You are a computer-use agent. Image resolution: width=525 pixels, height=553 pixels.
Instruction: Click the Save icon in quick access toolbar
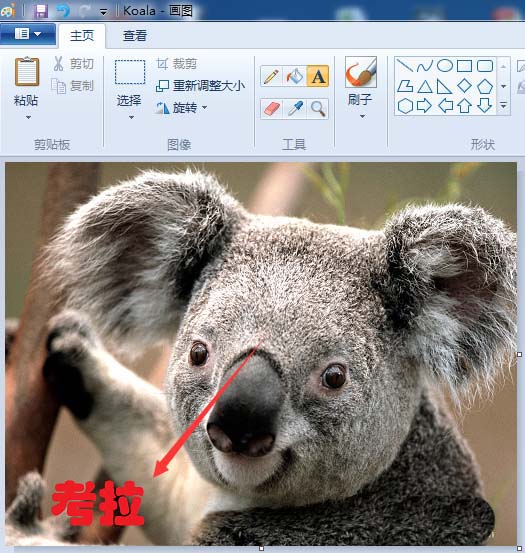click(x=41, y=11)
